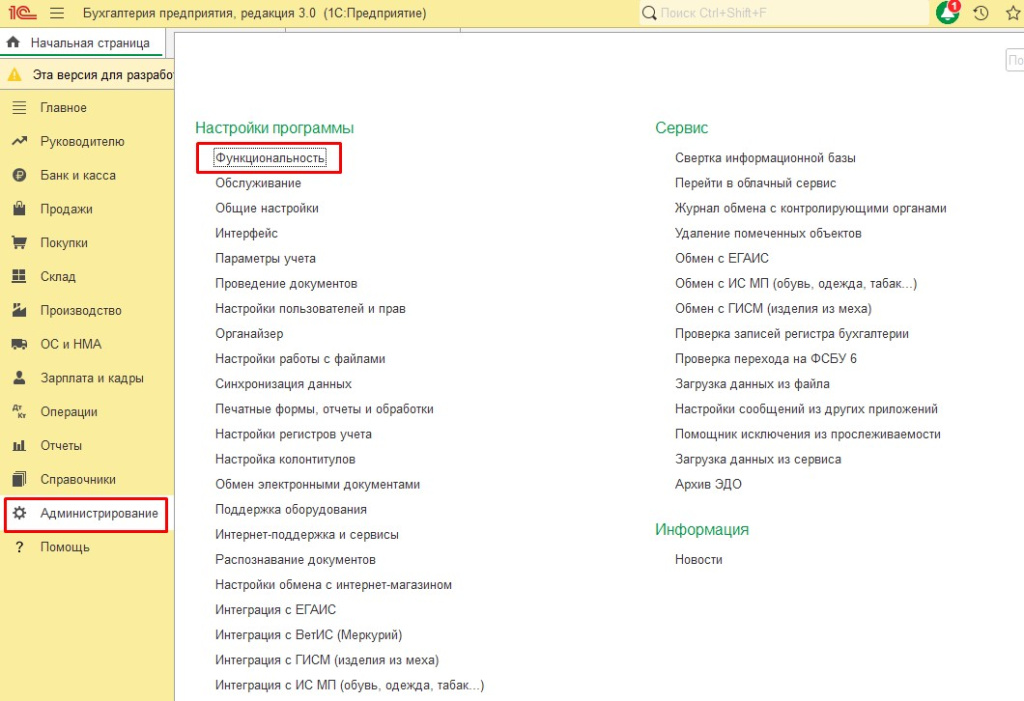This screenshot has height=701, width=1024.
Task: Open Архив ЭДО link
Action: click(x=709, y=484)
